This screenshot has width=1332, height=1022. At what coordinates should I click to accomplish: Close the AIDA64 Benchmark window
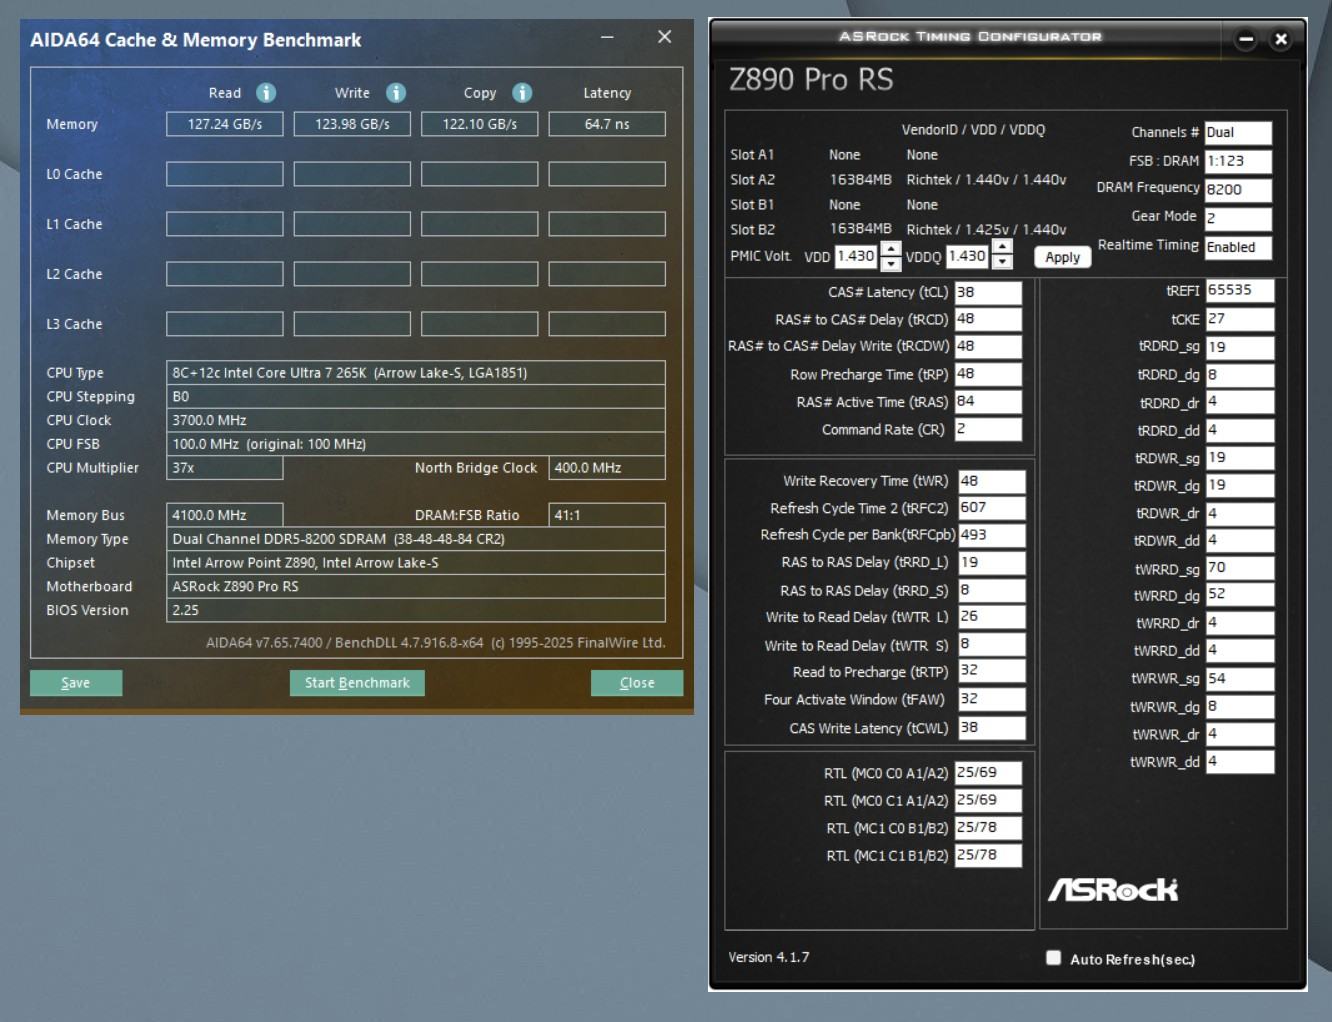(664, 37)
